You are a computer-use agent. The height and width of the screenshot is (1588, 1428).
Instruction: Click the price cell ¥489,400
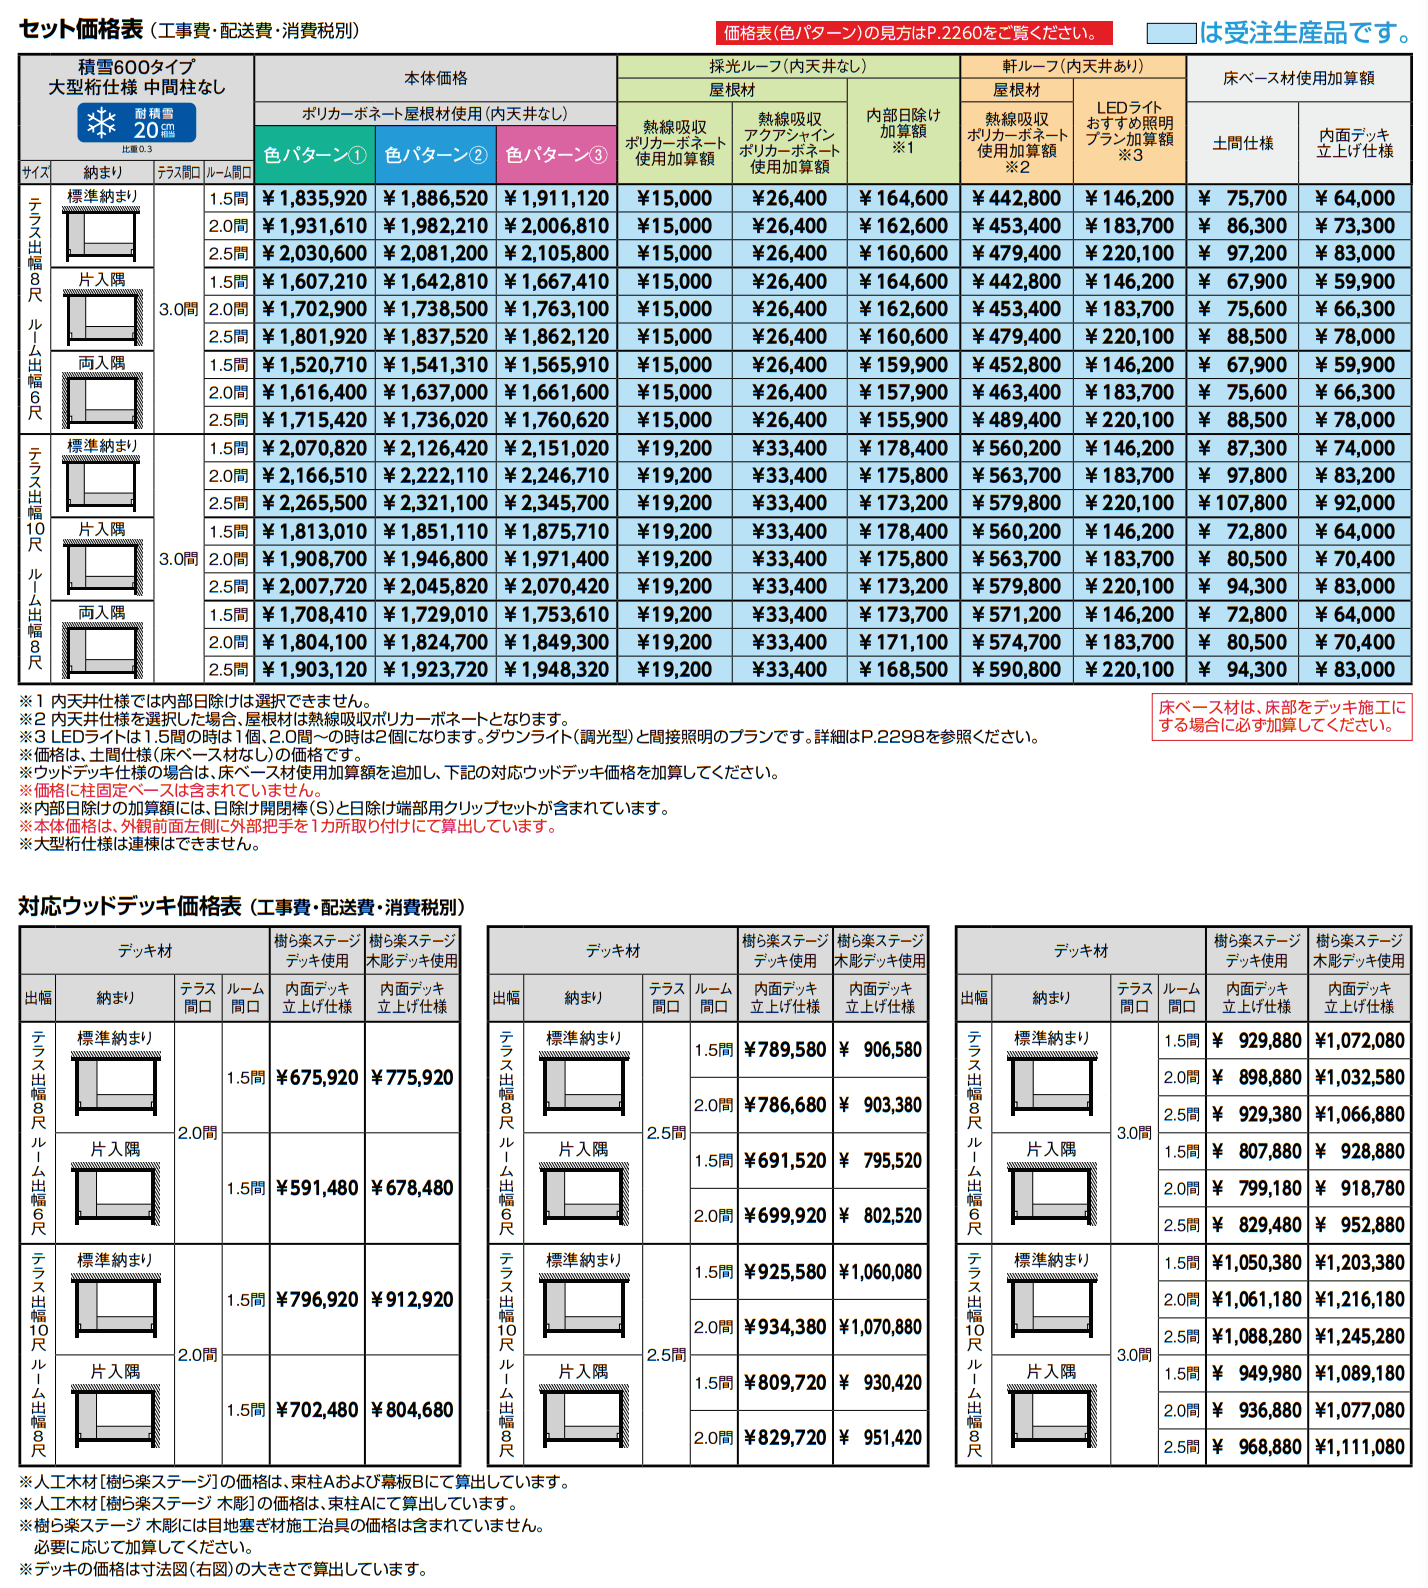pos(1016,419)
